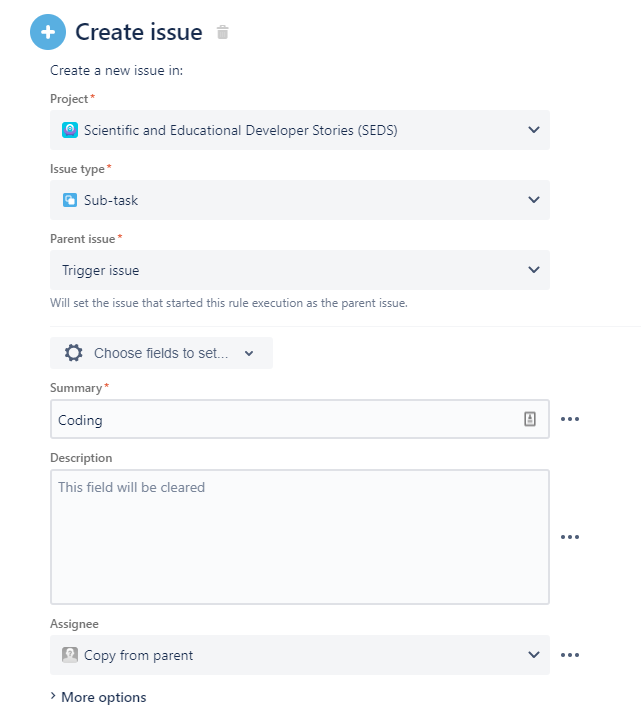Open the Project dropdown
The width and height of the screenshot is (641, 716).
pyautogui.click(x=299, y=130)
